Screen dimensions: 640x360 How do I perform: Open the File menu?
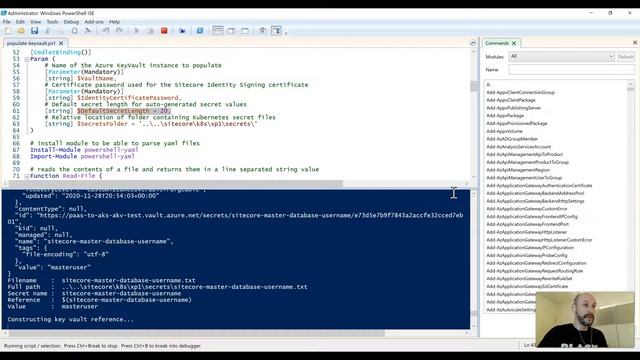tap(7, 22)
